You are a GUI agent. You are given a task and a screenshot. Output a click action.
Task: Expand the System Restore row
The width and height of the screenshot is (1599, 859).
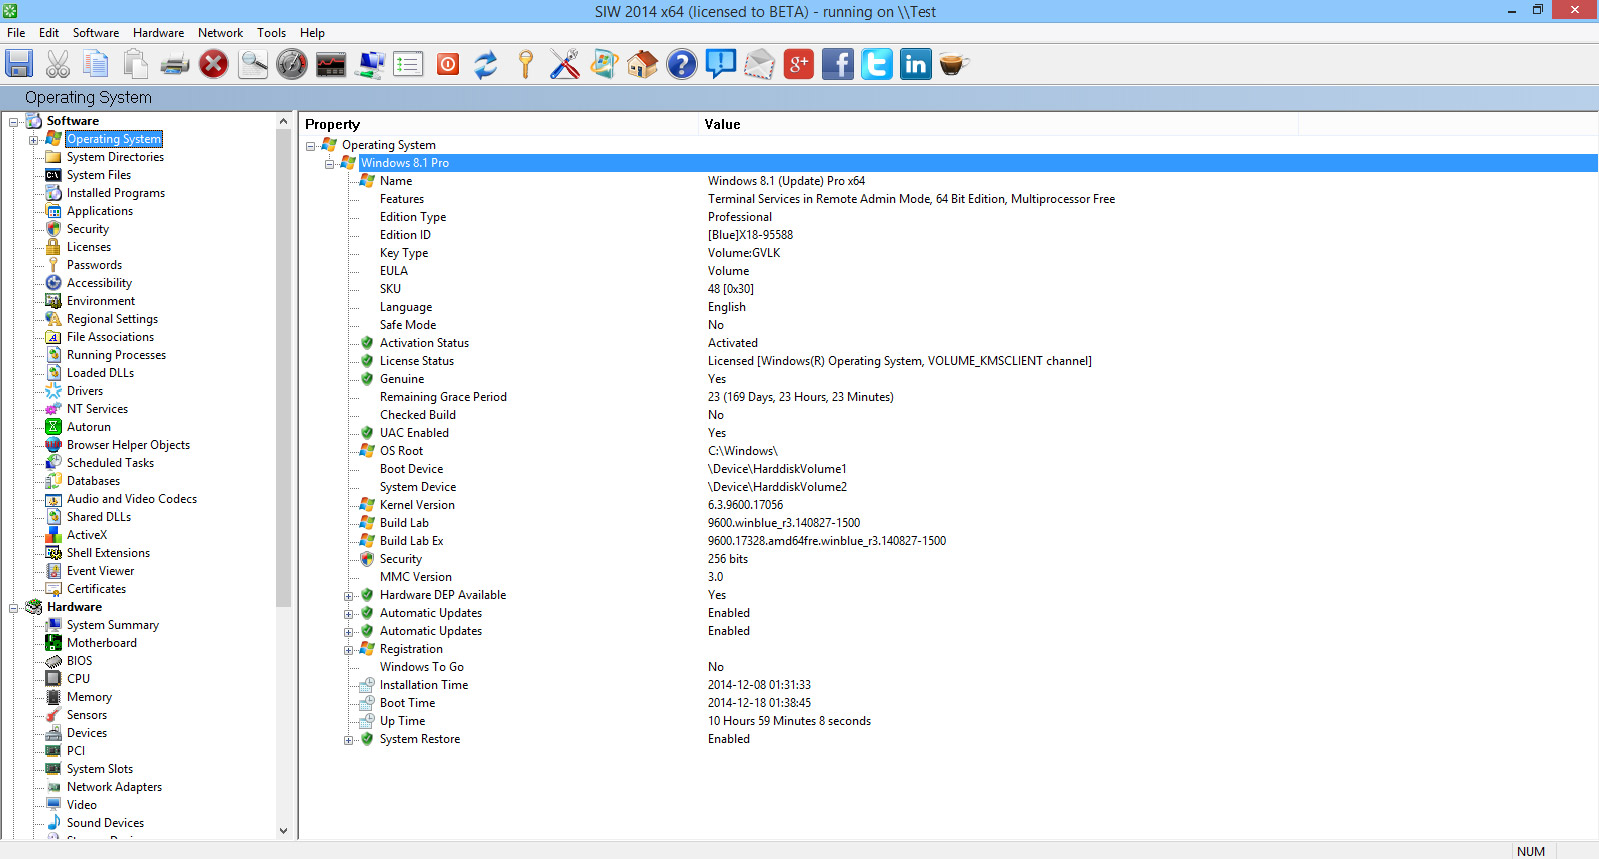click(x=349, y=740)
